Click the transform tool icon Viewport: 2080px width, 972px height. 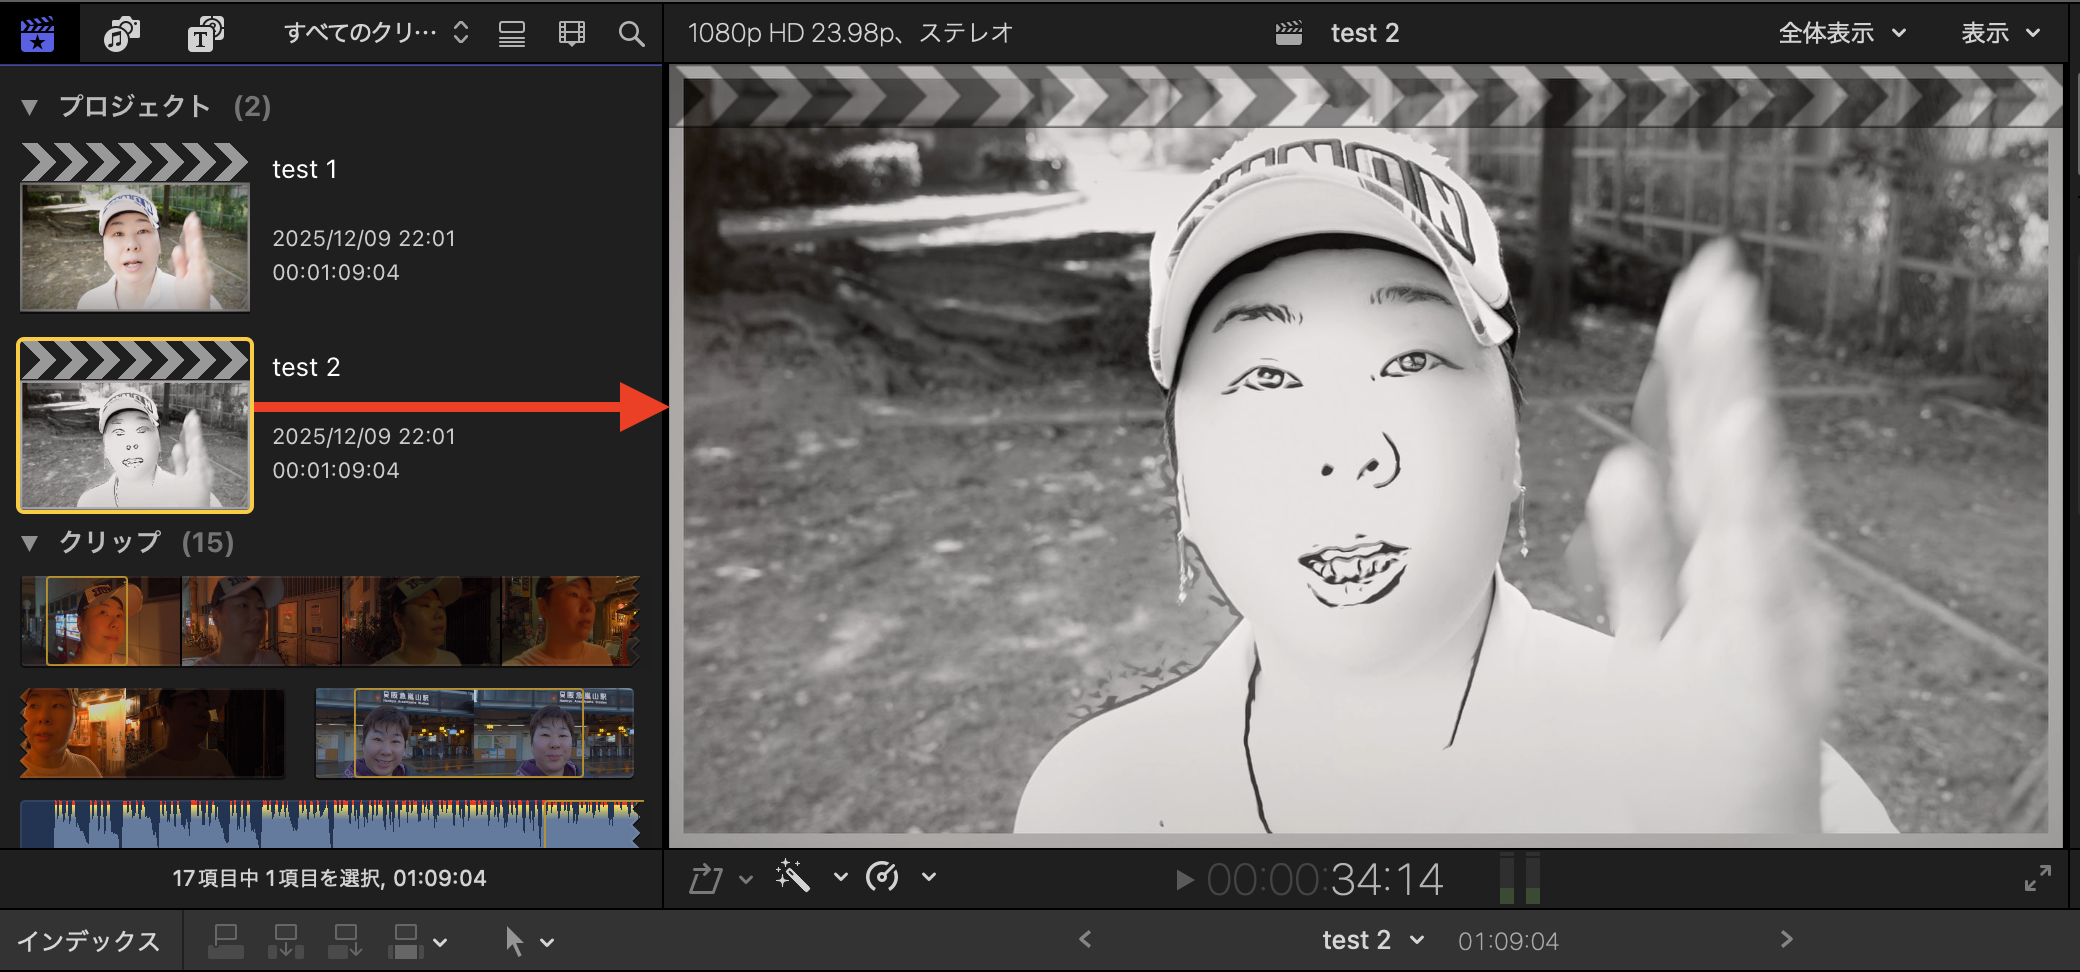click(706, 878)
